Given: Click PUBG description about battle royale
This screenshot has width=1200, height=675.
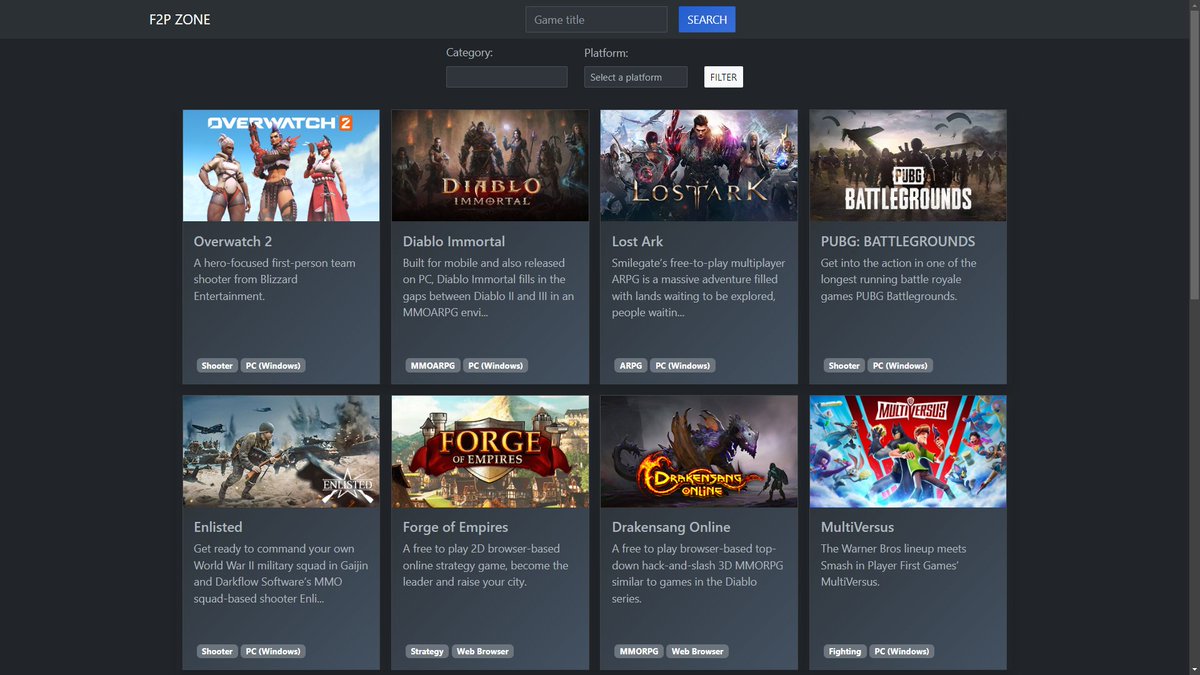Looking at the screenshot, I should [899, 279].
